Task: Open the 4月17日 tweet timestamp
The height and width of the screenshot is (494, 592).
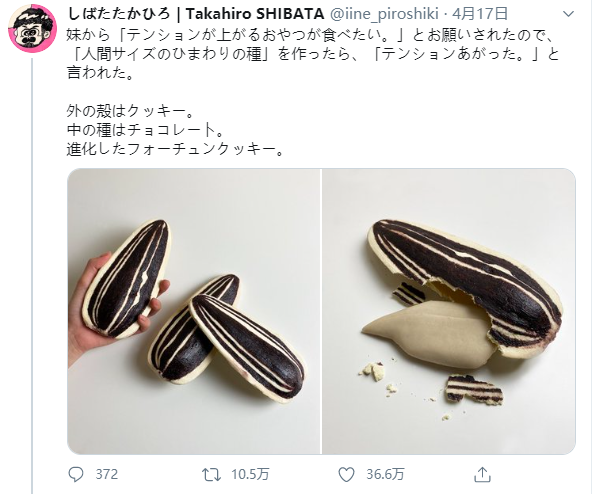Action: 480,14
